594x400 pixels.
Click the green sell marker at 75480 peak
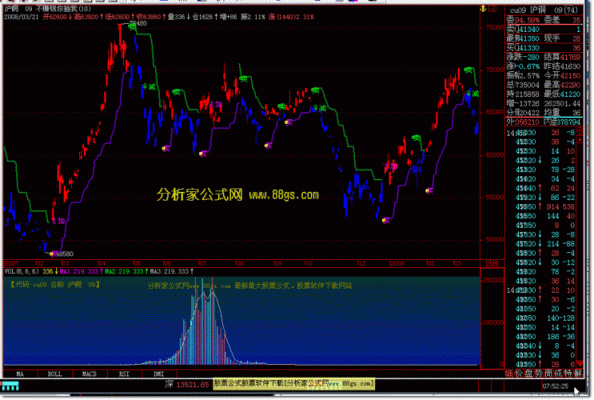[x=132, y=27]
